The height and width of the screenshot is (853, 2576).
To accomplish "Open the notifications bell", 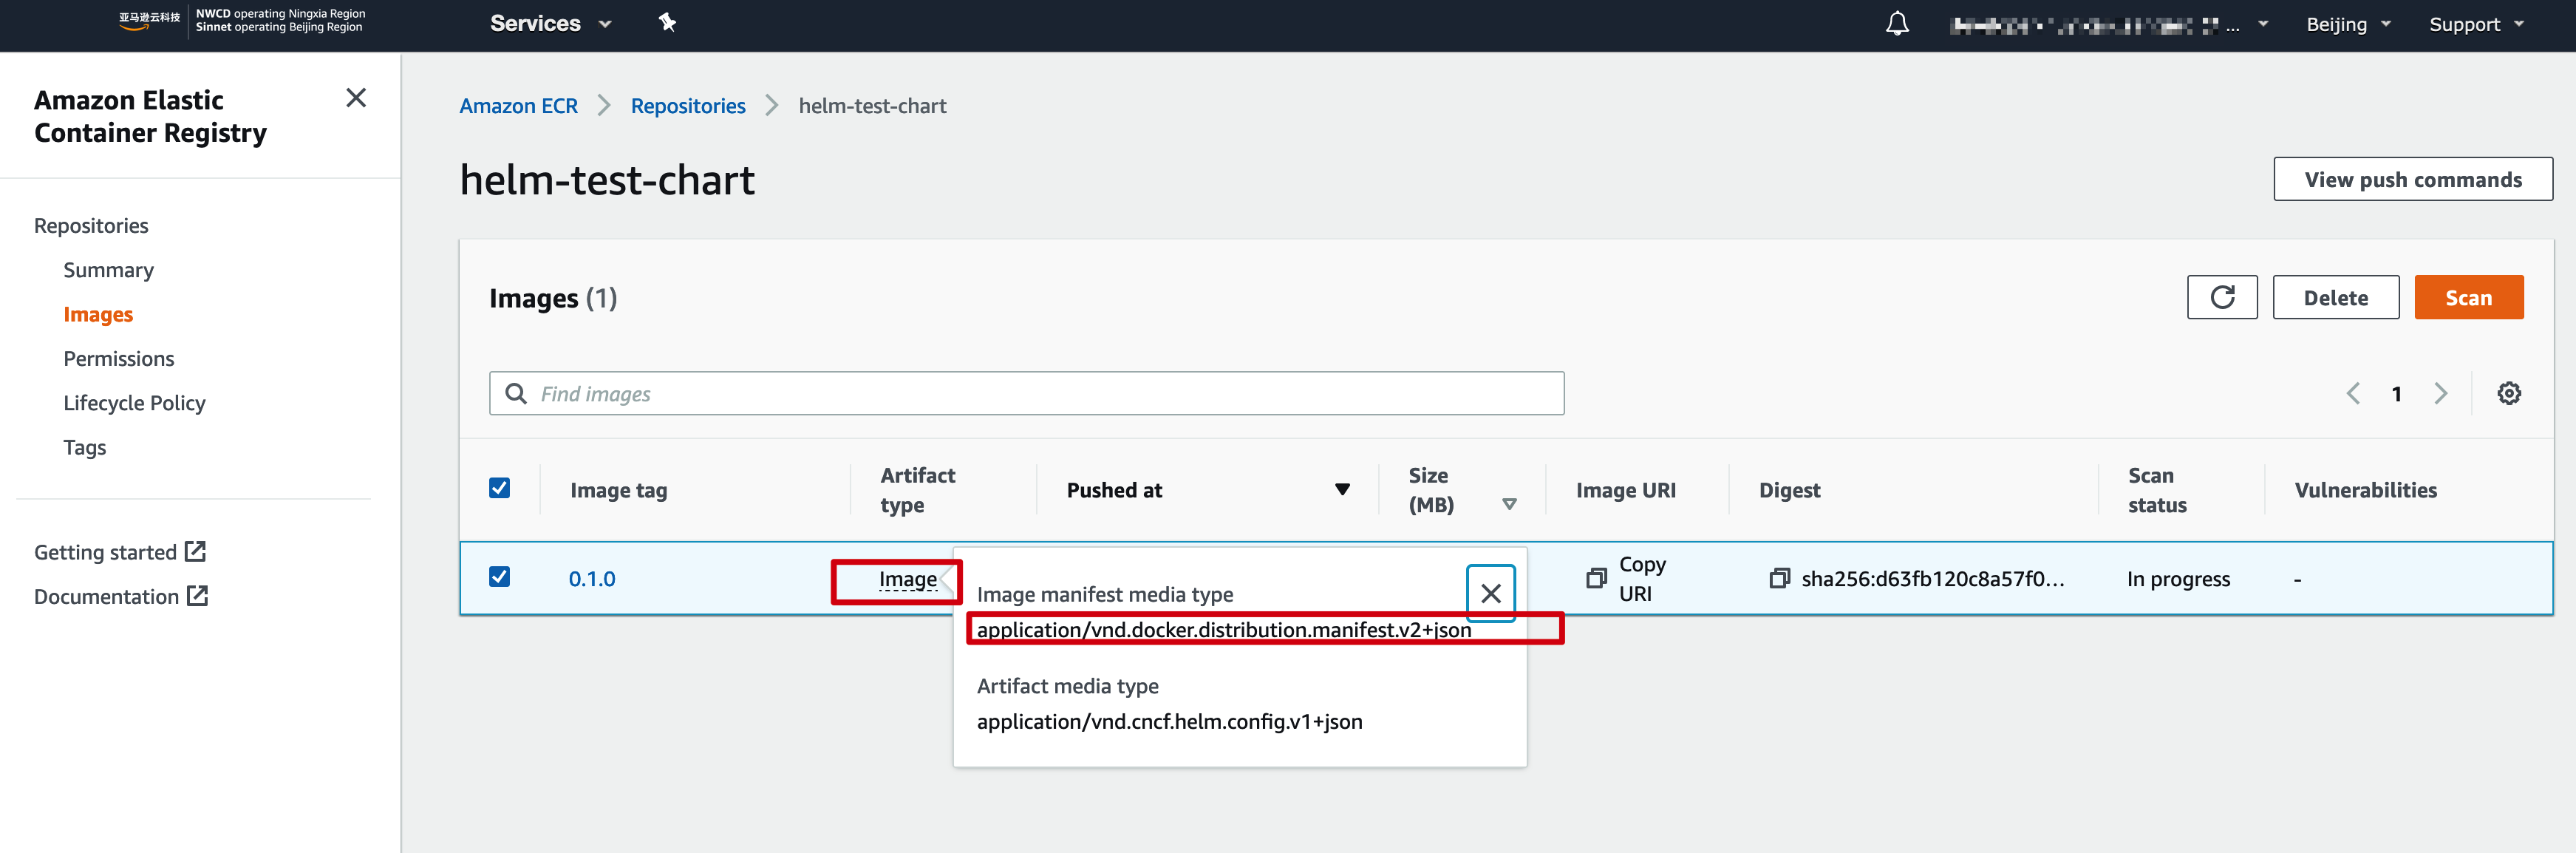I will 1897,22.
